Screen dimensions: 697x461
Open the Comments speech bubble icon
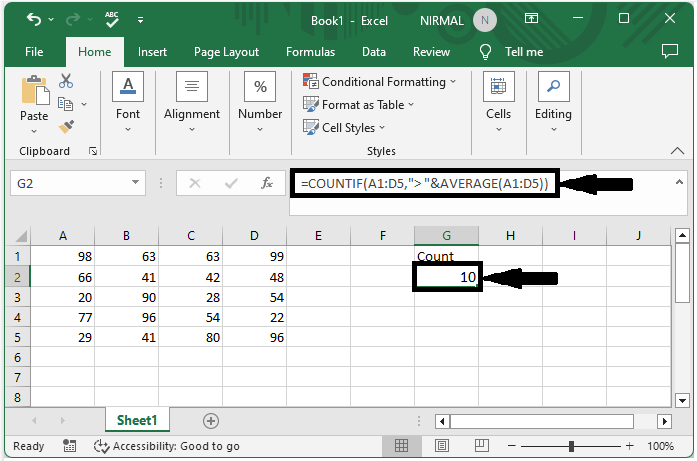pos(669,51)
